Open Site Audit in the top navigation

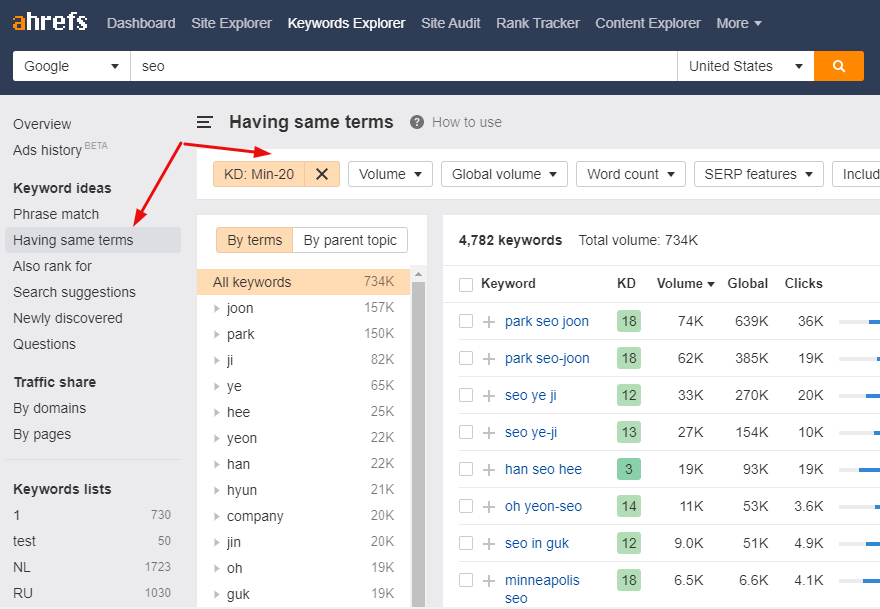point(451,23)
